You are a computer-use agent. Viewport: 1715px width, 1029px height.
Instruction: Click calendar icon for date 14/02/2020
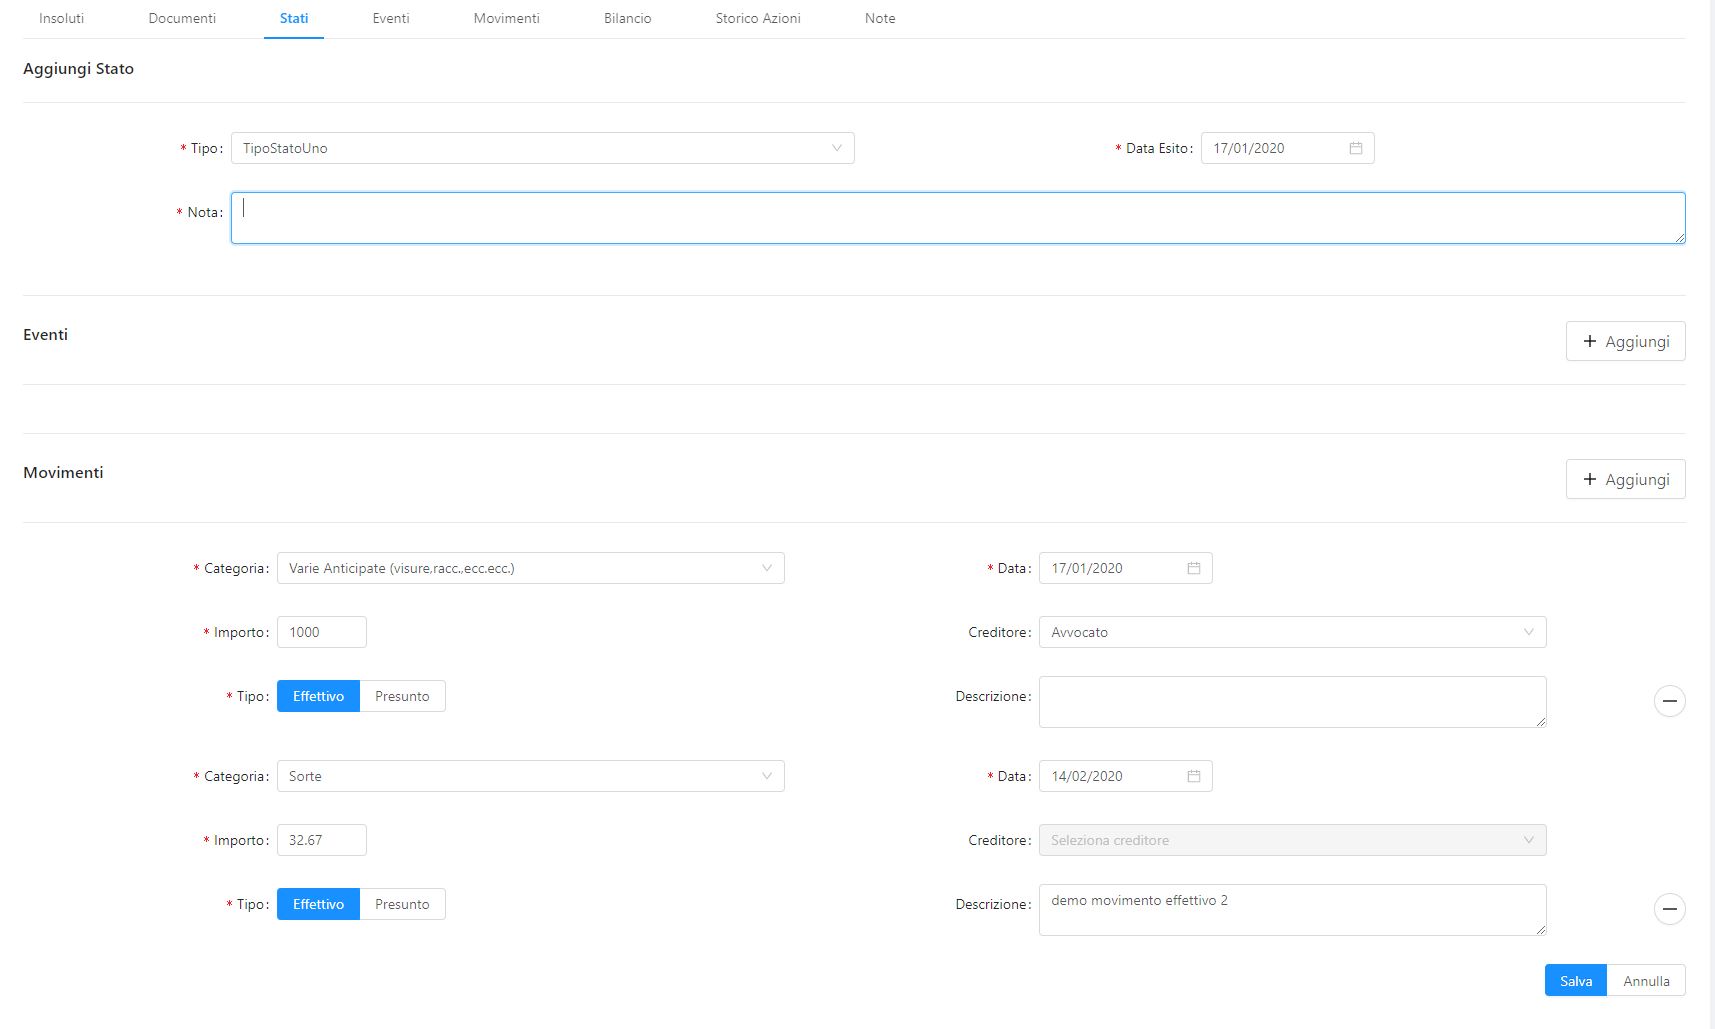tap(1193, 776)
